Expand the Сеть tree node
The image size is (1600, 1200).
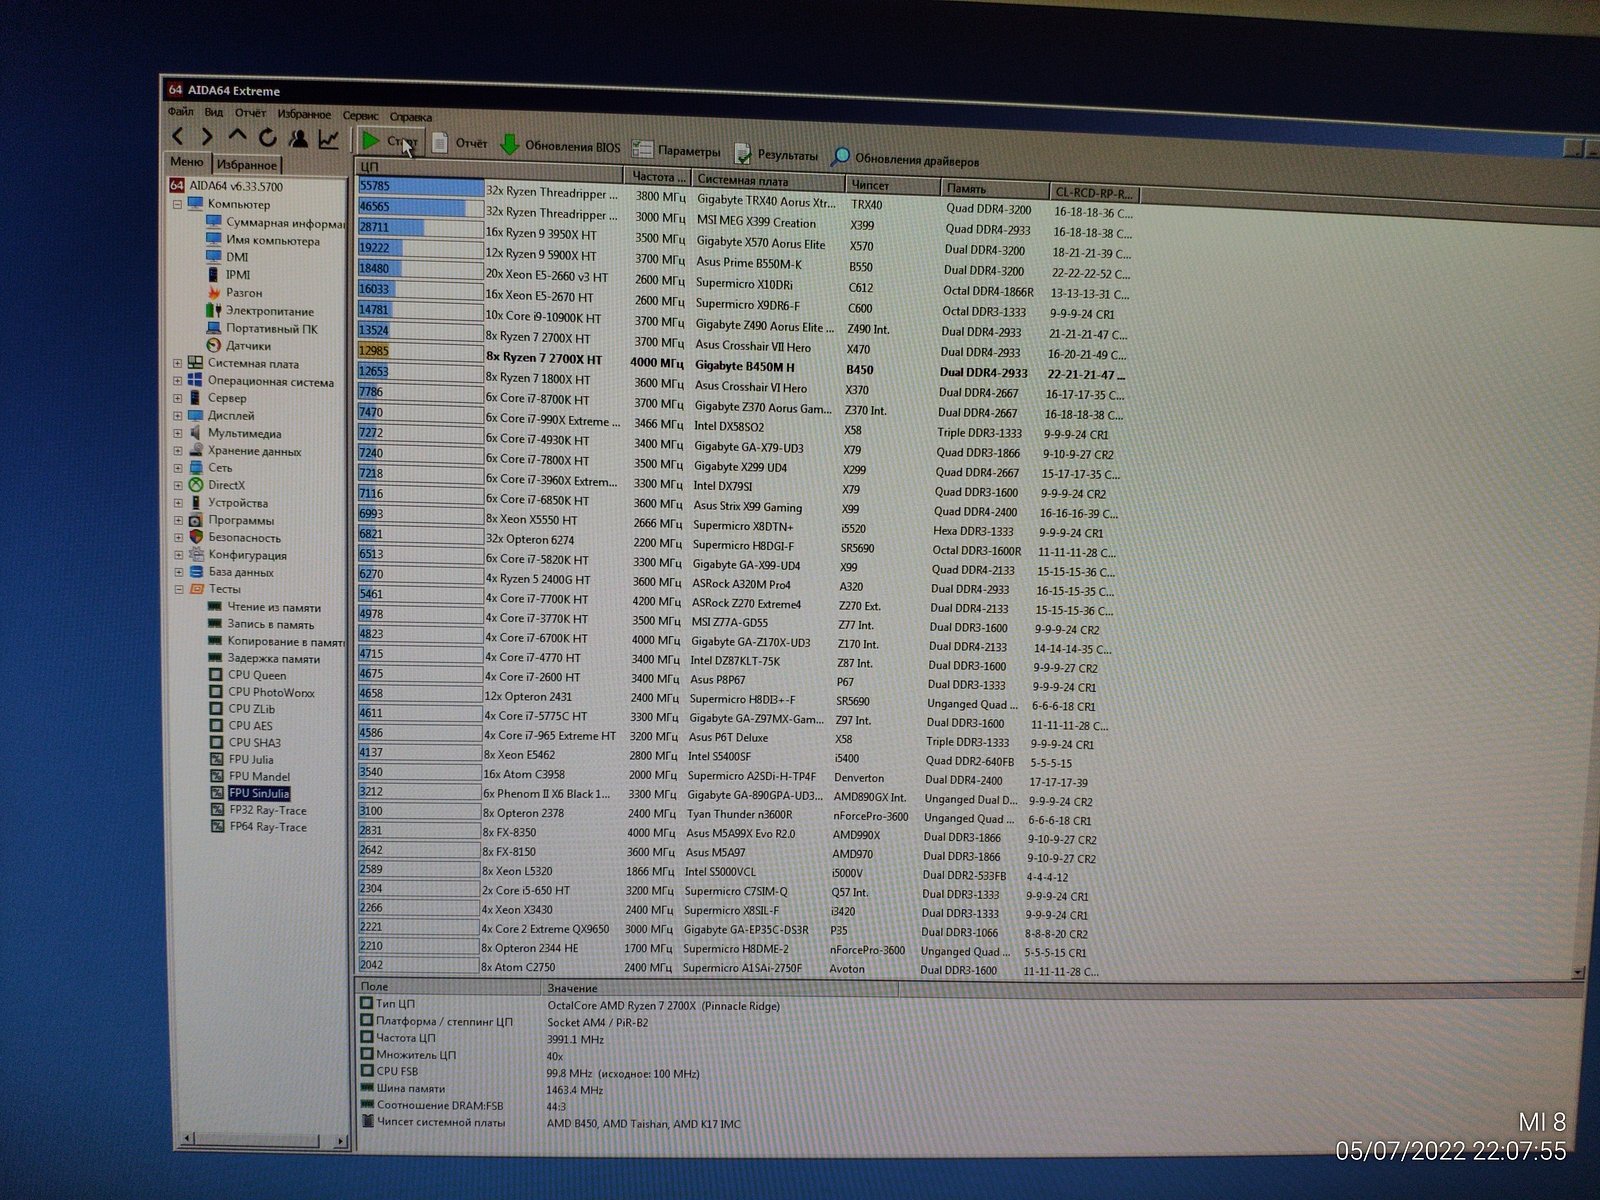click(x=177, y=468)
